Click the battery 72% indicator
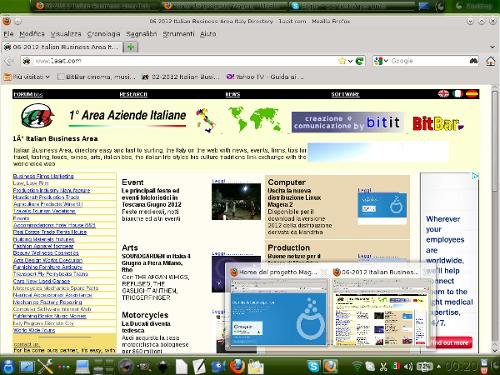This screenshot has height=375, width=500. 425,367
